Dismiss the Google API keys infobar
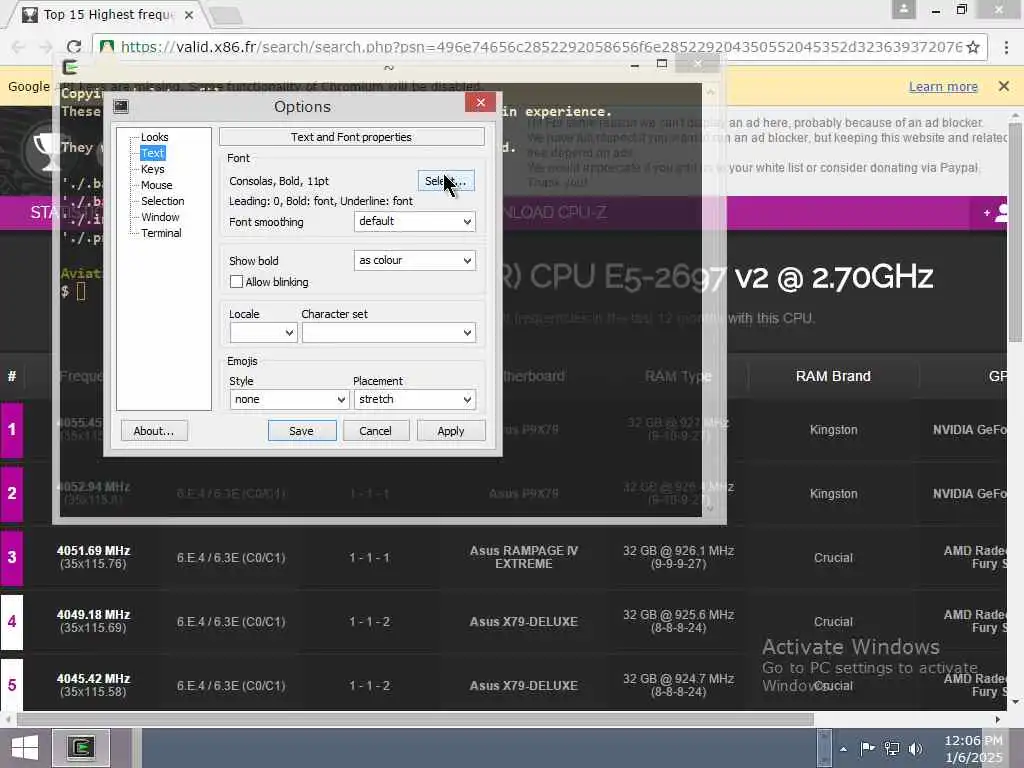 [x=1004, y=86]
